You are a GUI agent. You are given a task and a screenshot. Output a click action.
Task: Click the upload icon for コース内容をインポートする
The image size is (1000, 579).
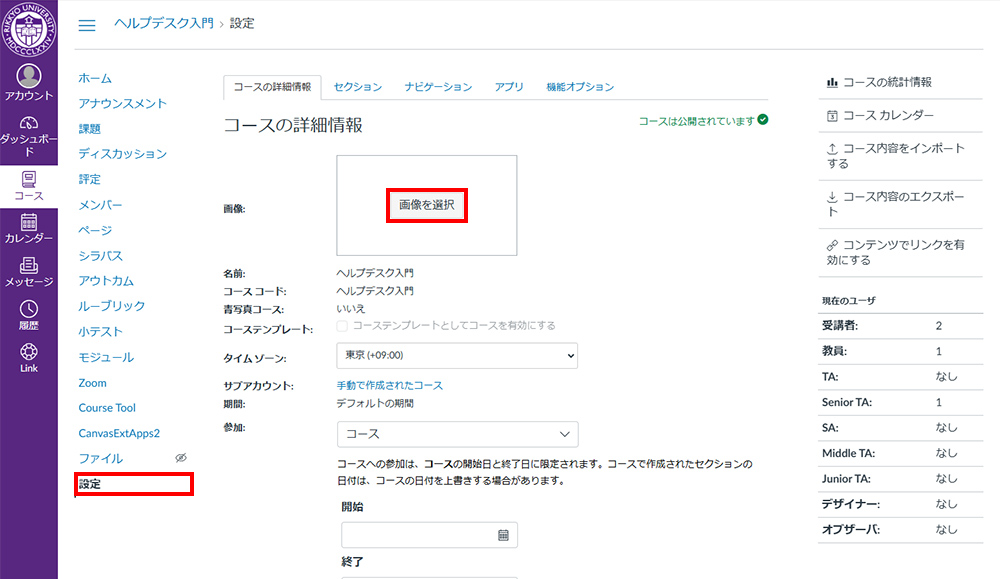(x=832, y=149)
